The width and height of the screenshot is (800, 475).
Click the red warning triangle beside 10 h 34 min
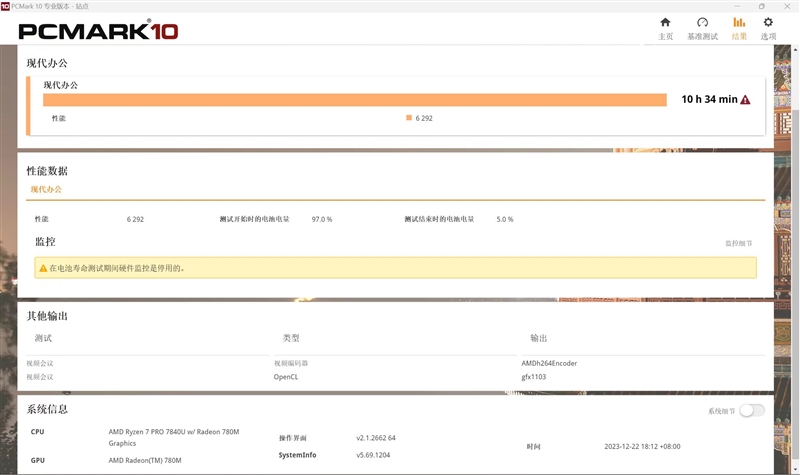click(745, 100)
